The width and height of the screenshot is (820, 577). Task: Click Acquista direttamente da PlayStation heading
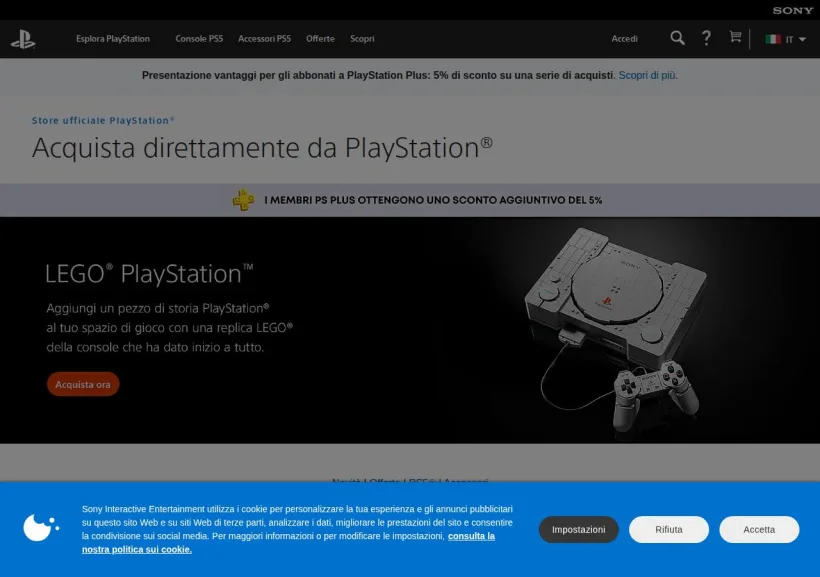(x=262, y=148)
